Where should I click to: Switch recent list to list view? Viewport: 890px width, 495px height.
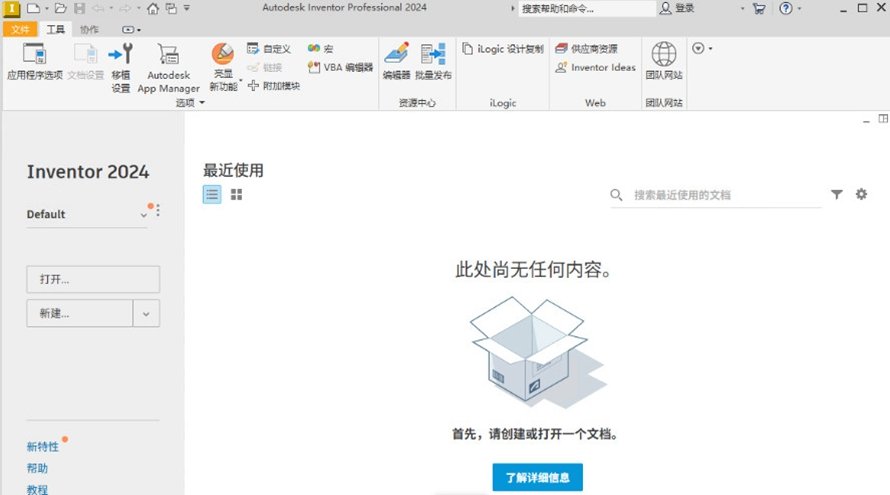pos(212,195)
